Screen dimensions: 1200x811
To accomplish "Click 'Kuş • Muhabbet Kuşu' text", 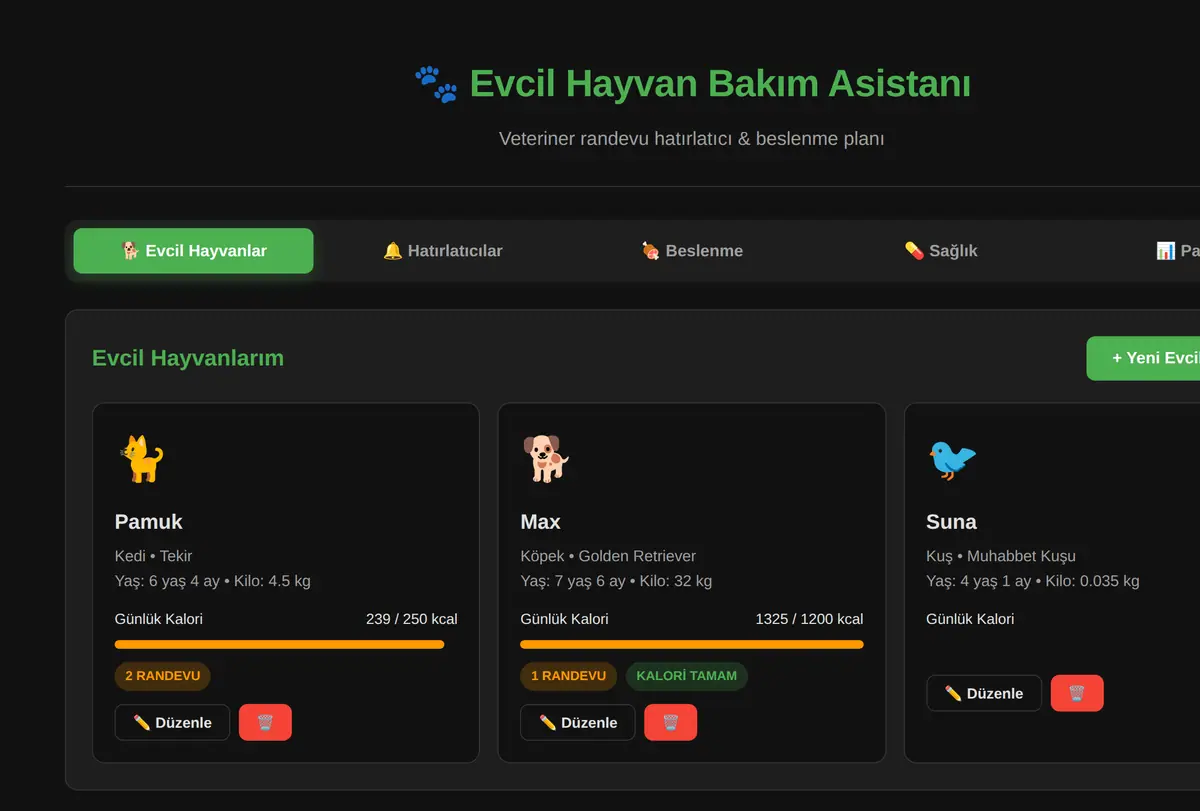I will point(1001,556).
